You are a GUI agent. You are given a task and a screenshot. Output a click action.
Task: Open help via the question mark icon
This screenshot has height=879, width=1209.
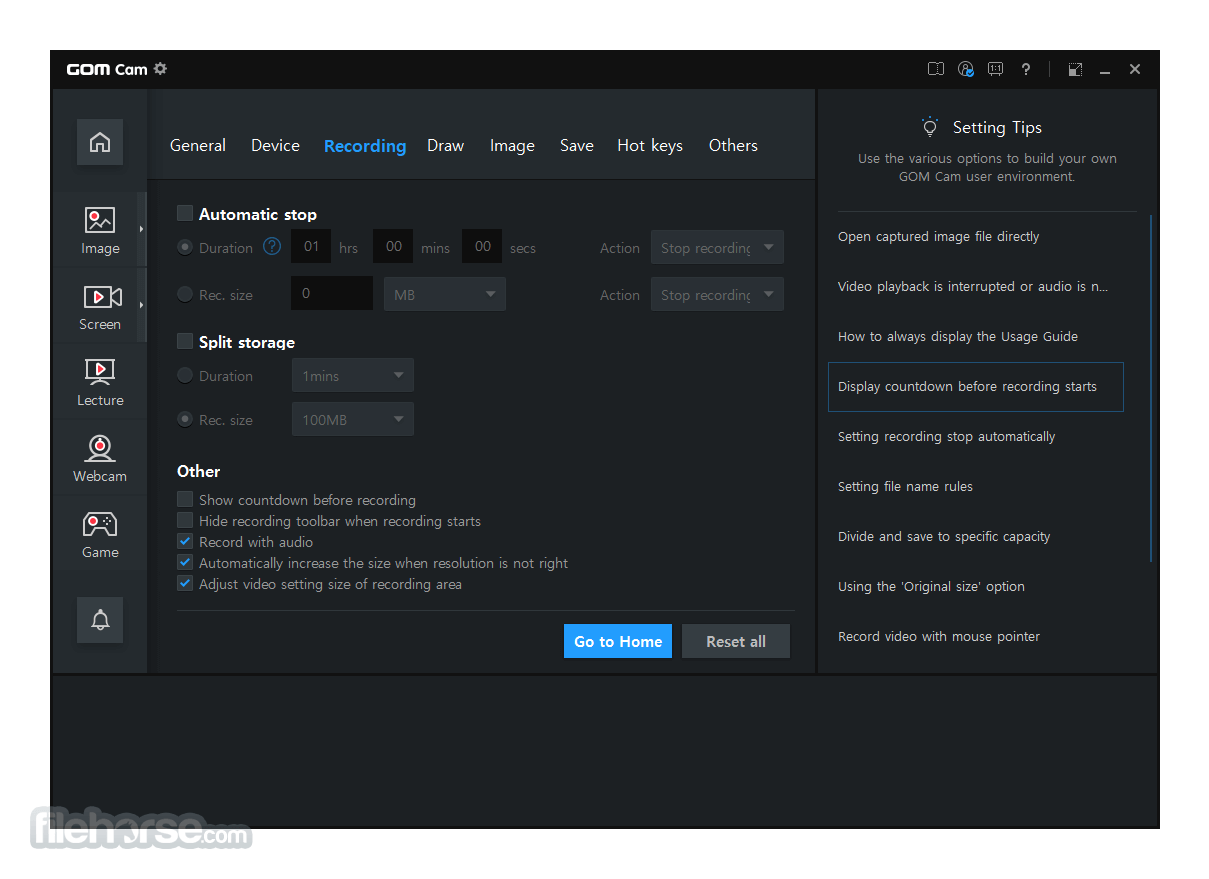[x=1025, y=69]
